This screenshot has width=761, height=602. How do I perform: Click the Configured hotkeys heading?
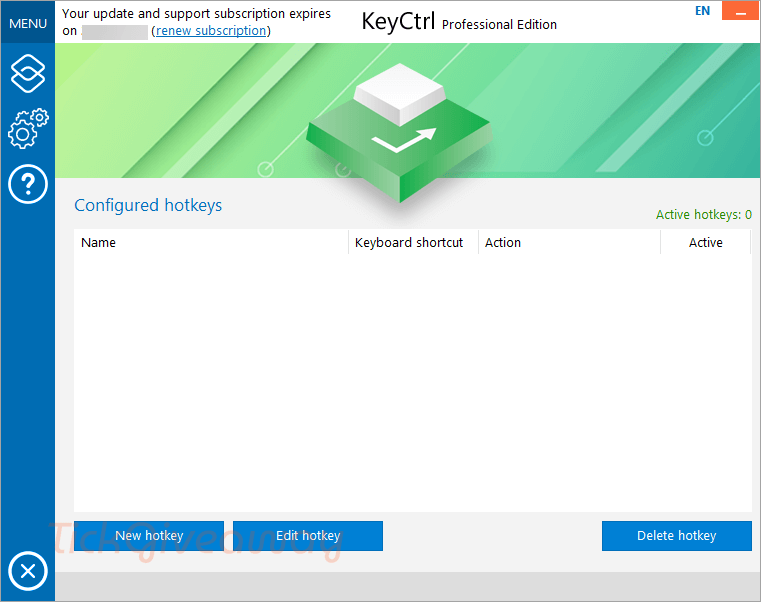pos(148,205)
